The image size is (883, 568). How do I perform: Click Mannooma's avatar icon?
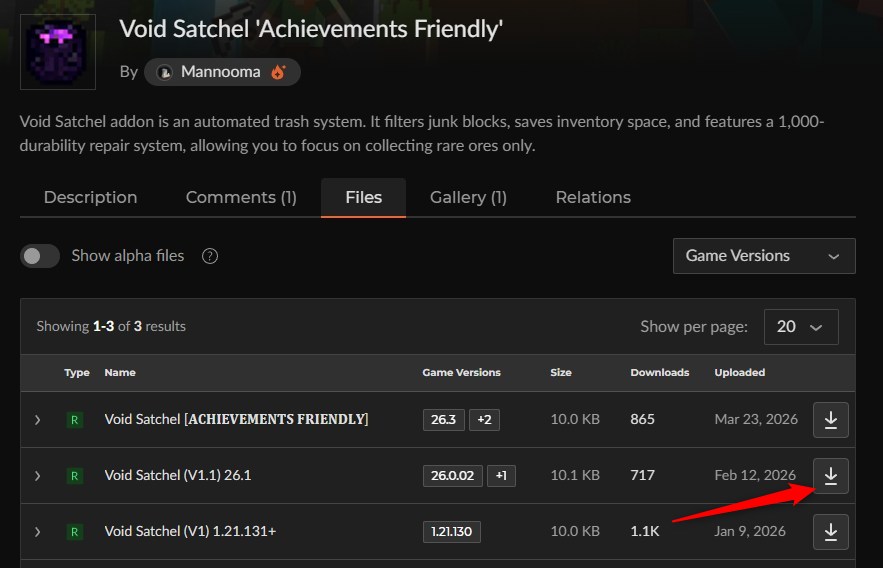(164, 72)
